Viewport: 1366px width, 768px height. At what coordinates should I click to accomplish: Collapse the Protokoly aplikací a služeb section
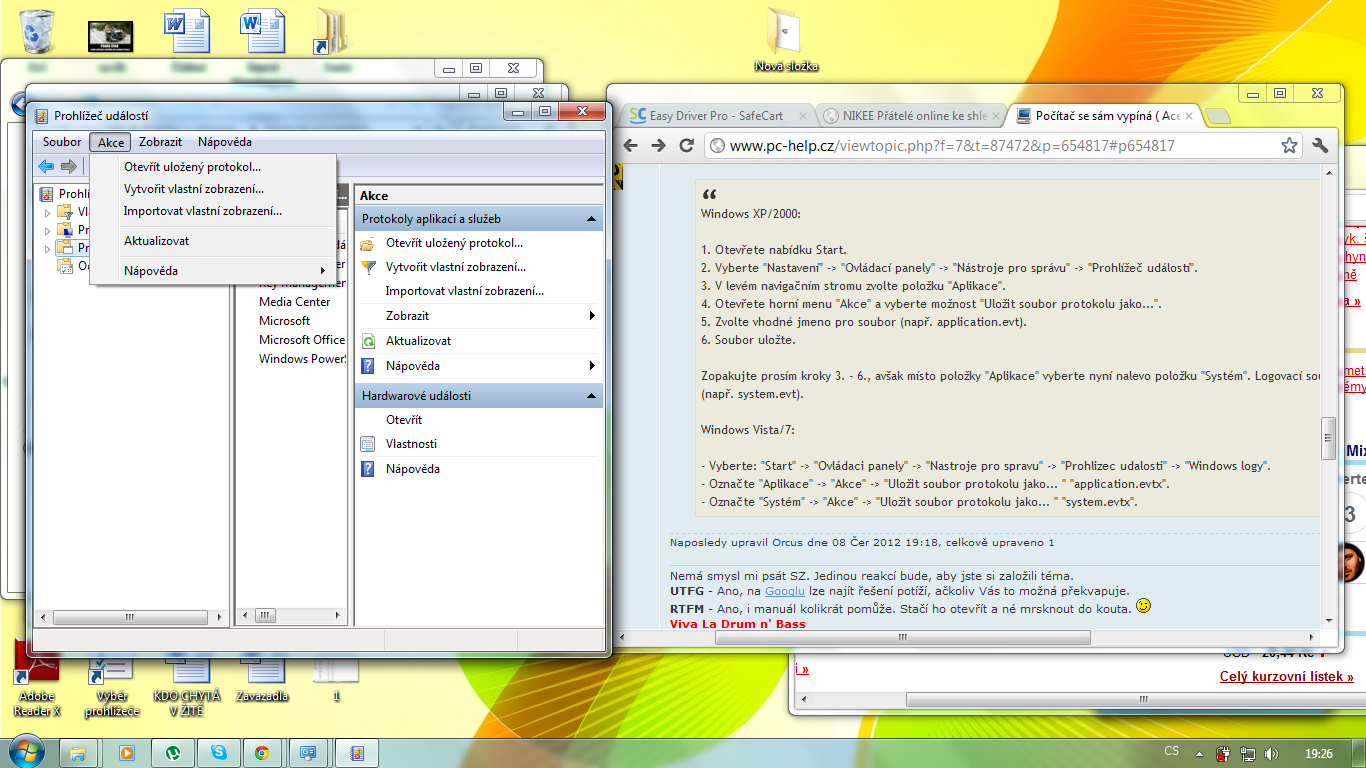(591, 219)
